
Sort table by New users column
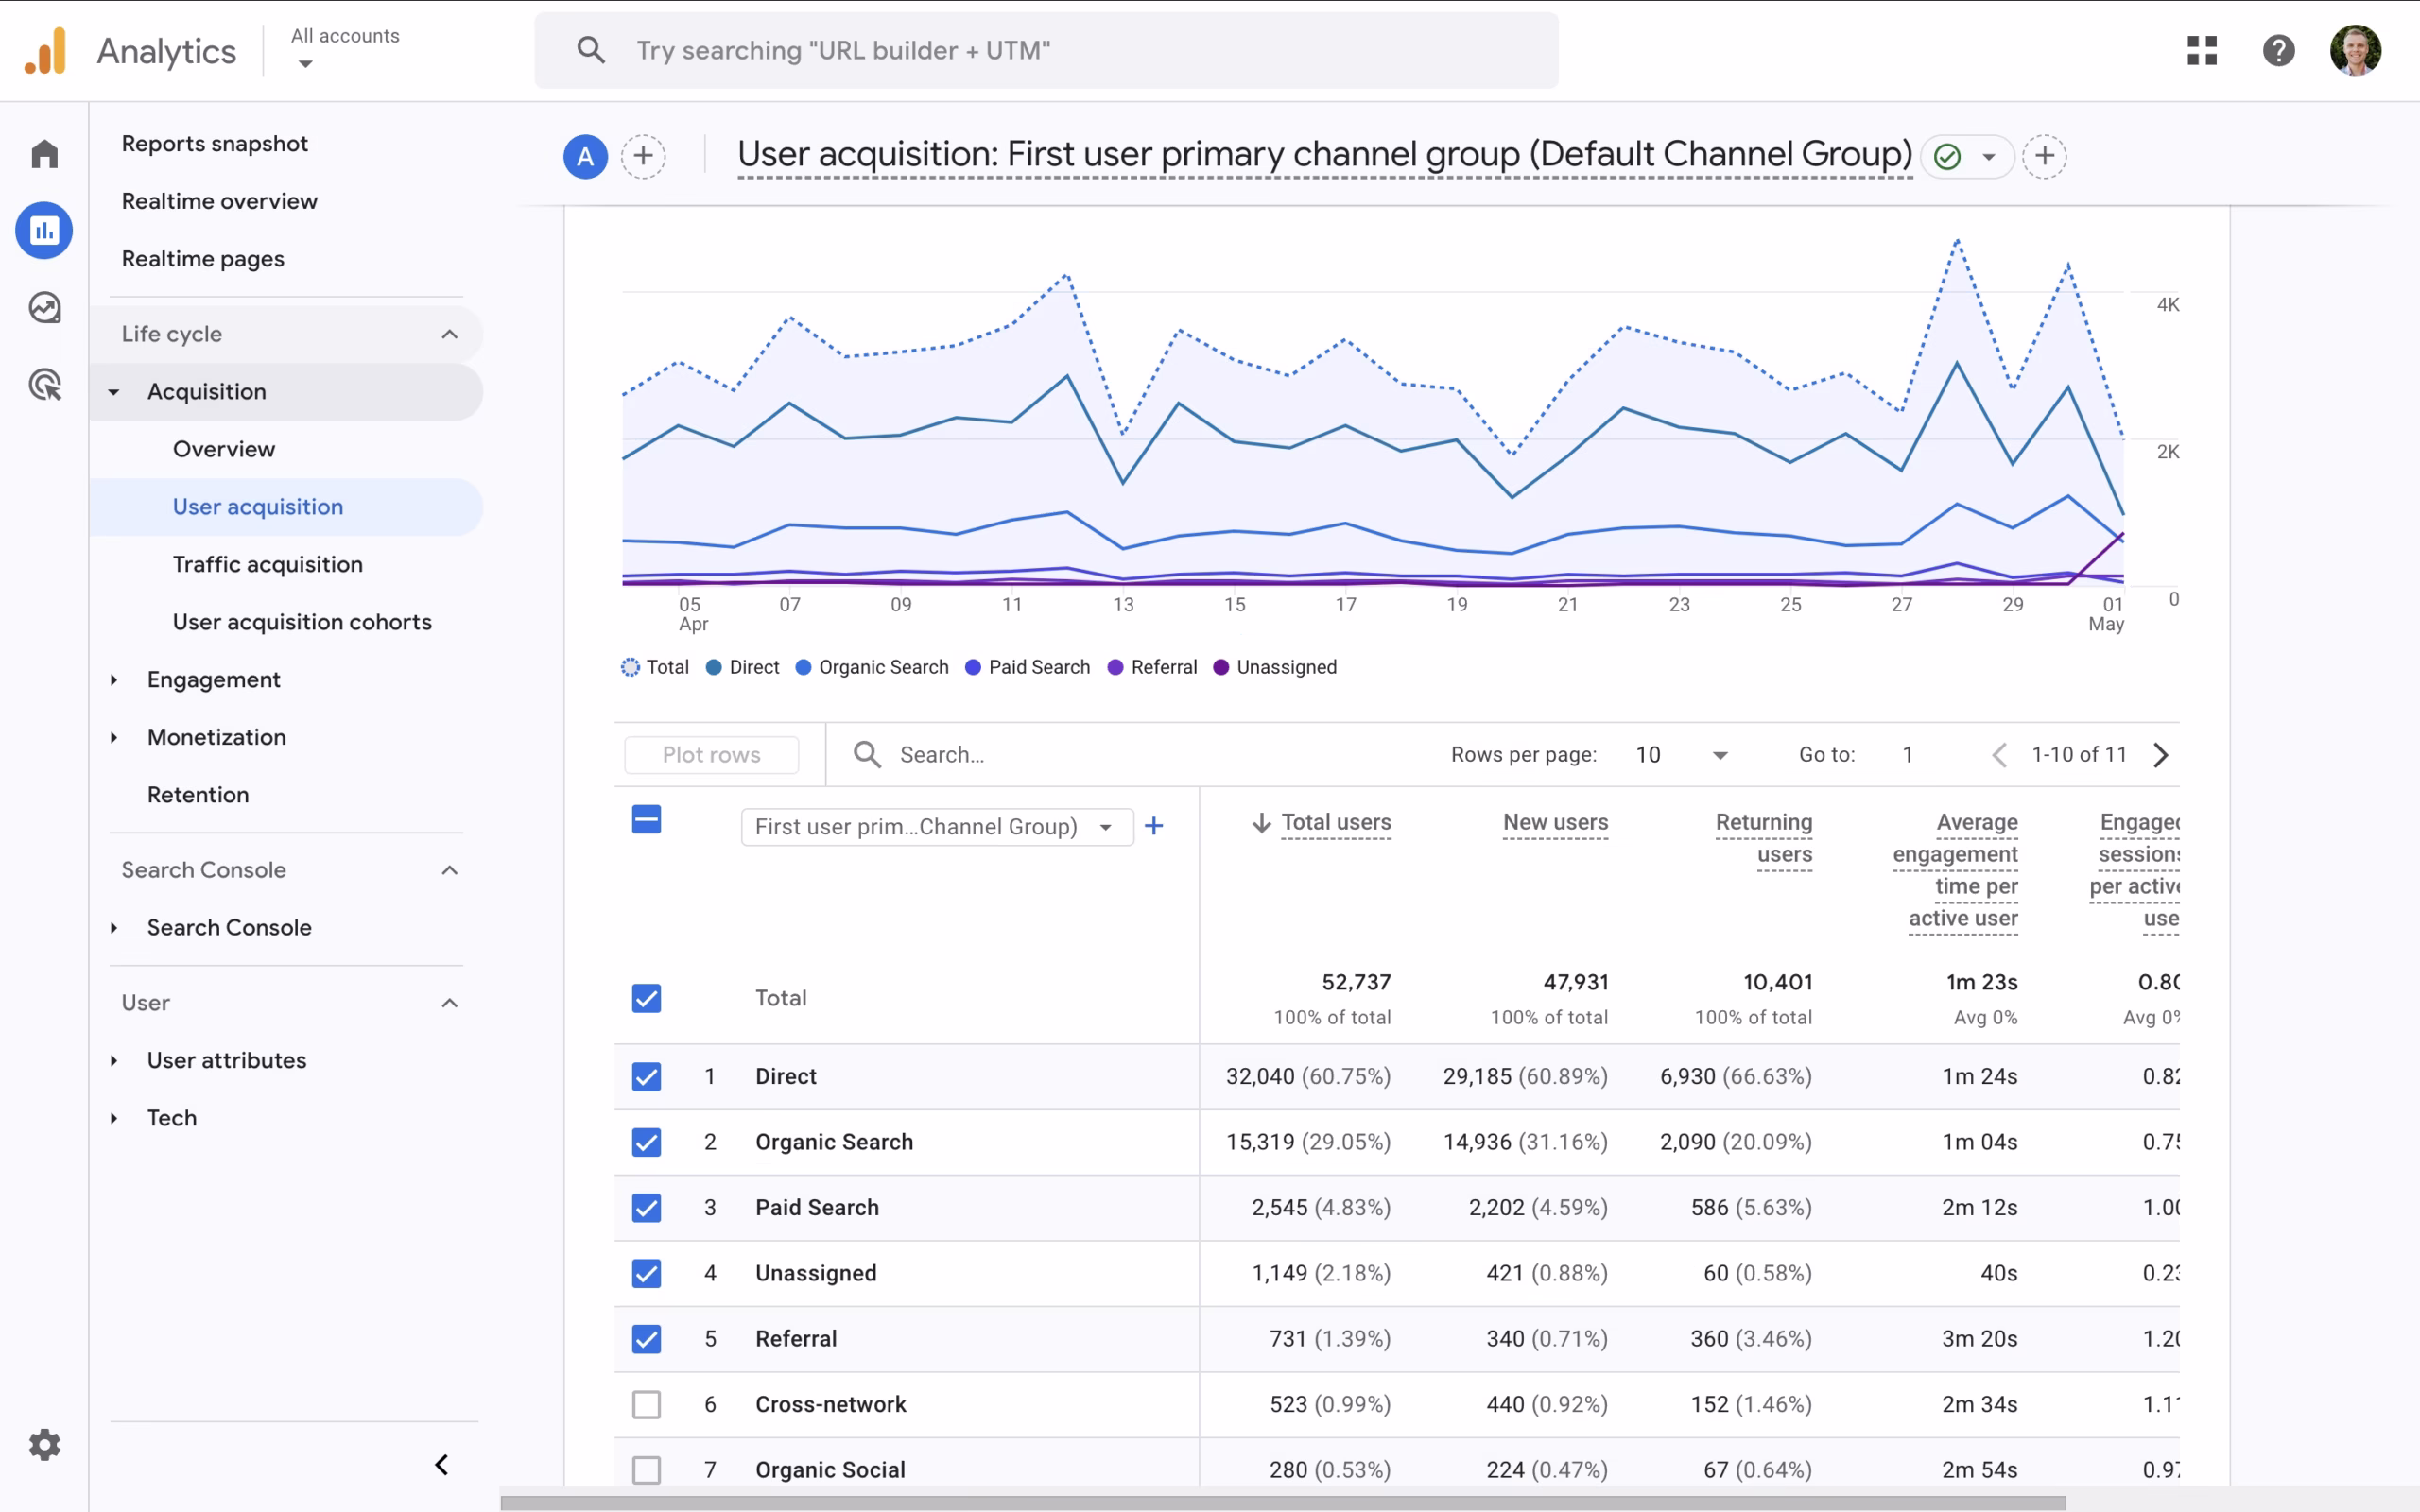pyautogui.click(x=1554, y=822)
